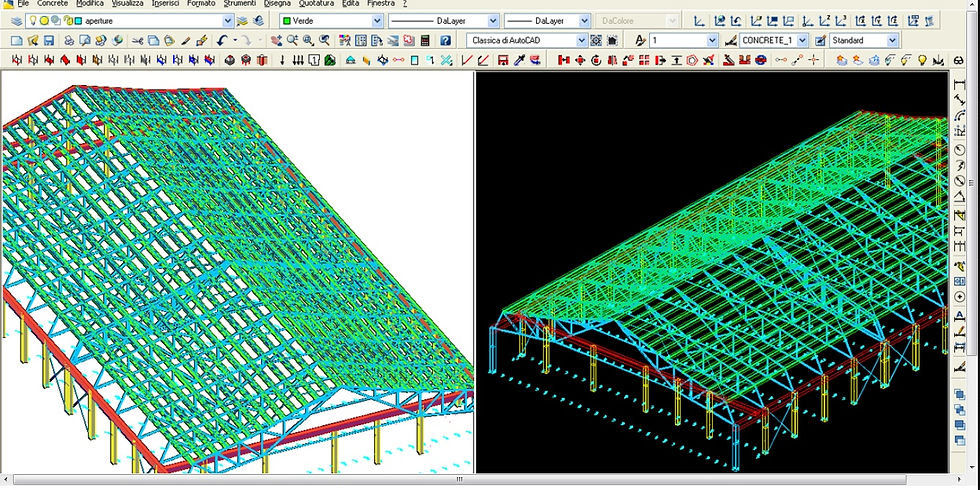
Task: Click the New drawing icon
Action: point(16,40)
